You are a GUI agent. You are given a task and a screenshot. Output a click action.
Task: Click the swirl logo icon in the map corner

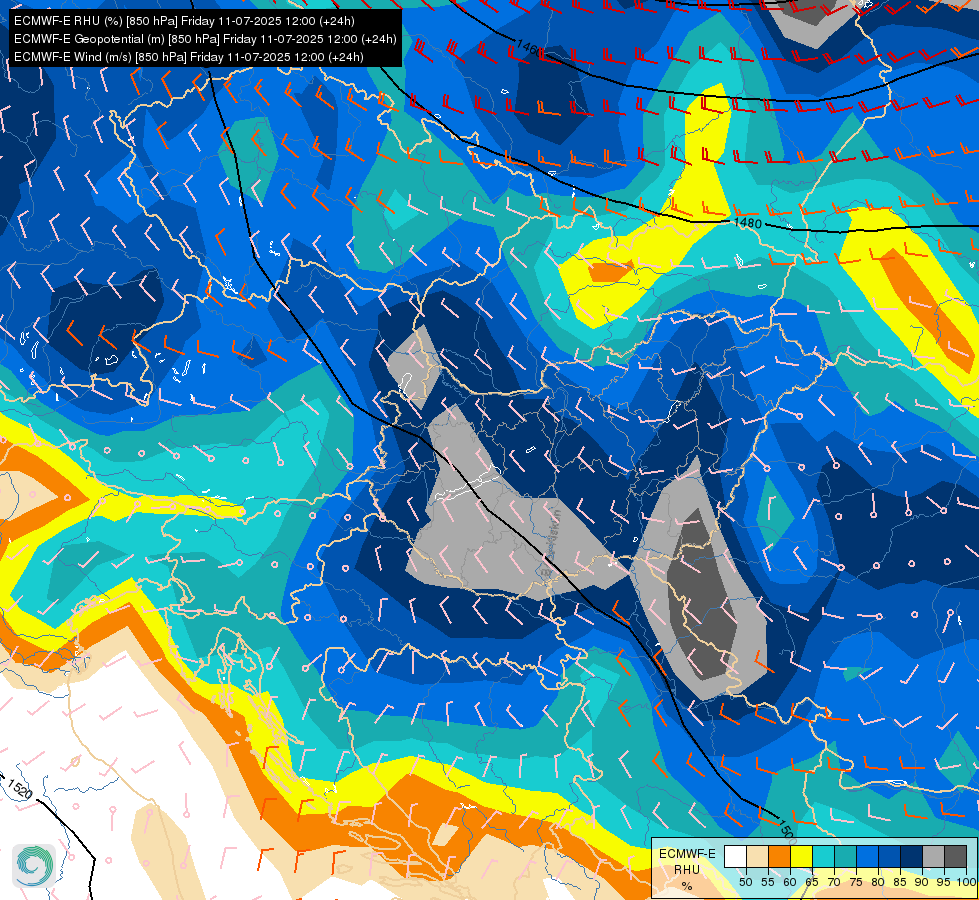[34, 866]
